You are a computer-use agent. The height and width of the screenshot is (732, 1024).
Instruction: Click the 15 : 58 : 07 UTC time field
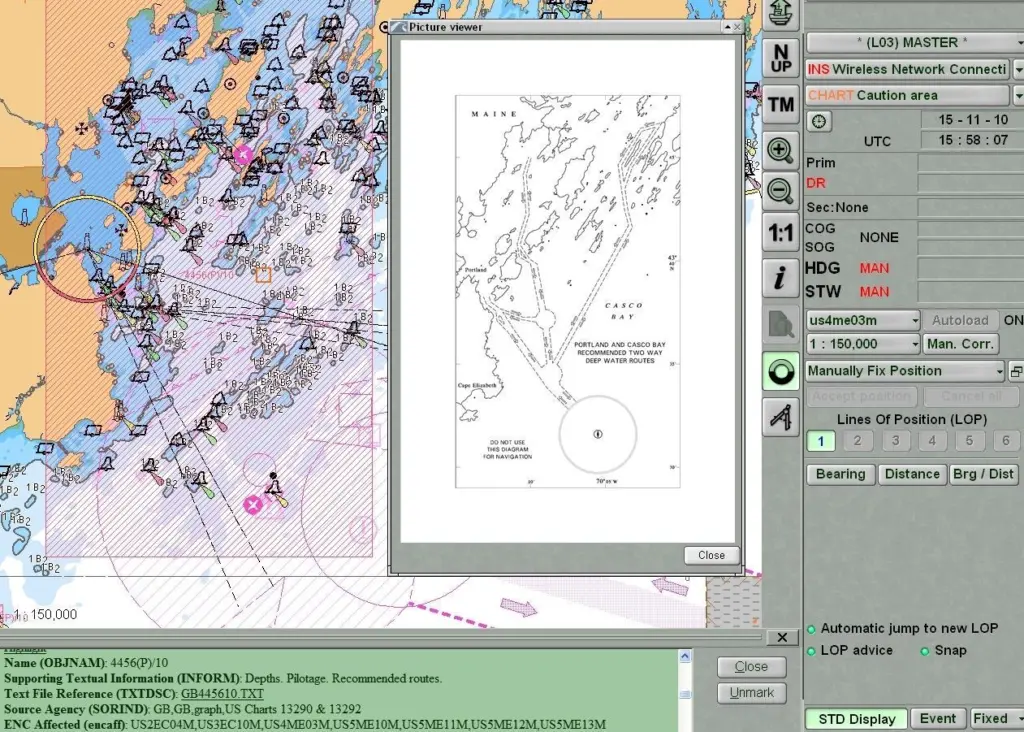coord(972,140)
